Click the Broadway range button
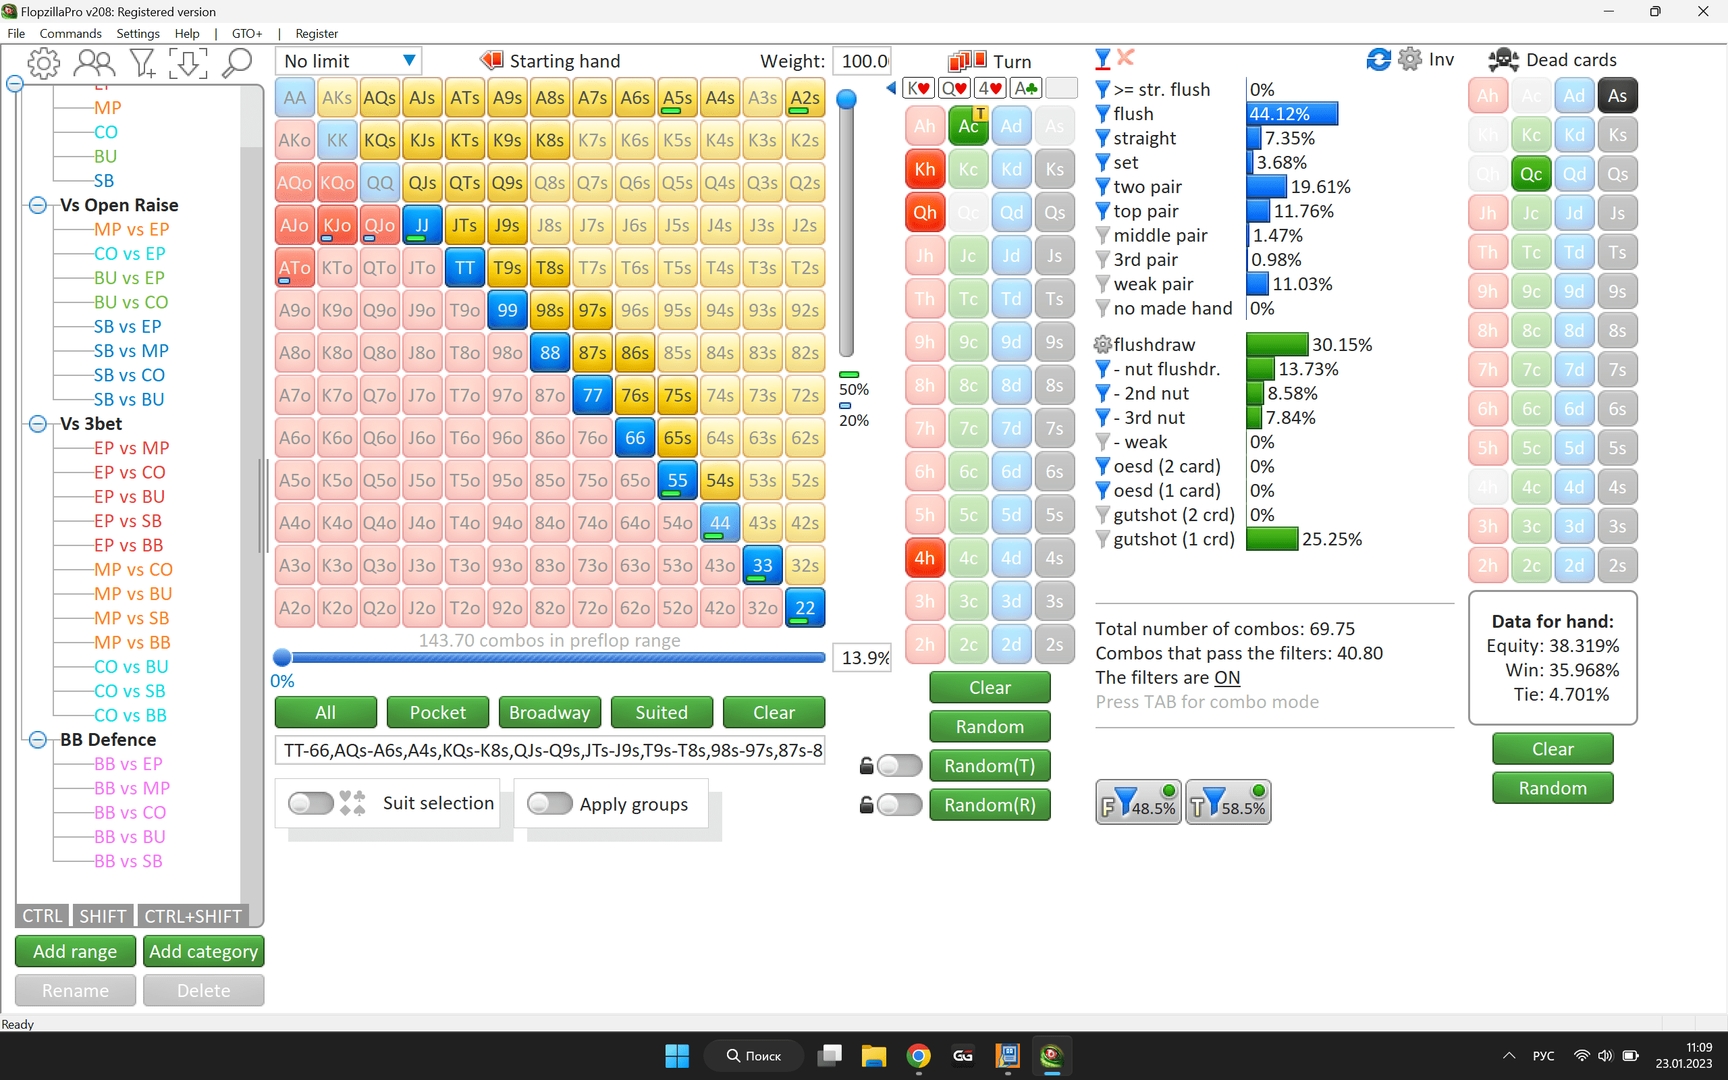 coord(549,712)
